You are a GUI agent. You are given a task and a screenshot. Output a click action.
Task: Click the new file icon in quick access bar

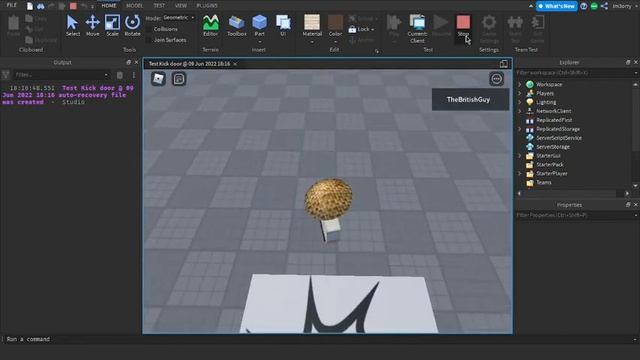tap(30, 6)
